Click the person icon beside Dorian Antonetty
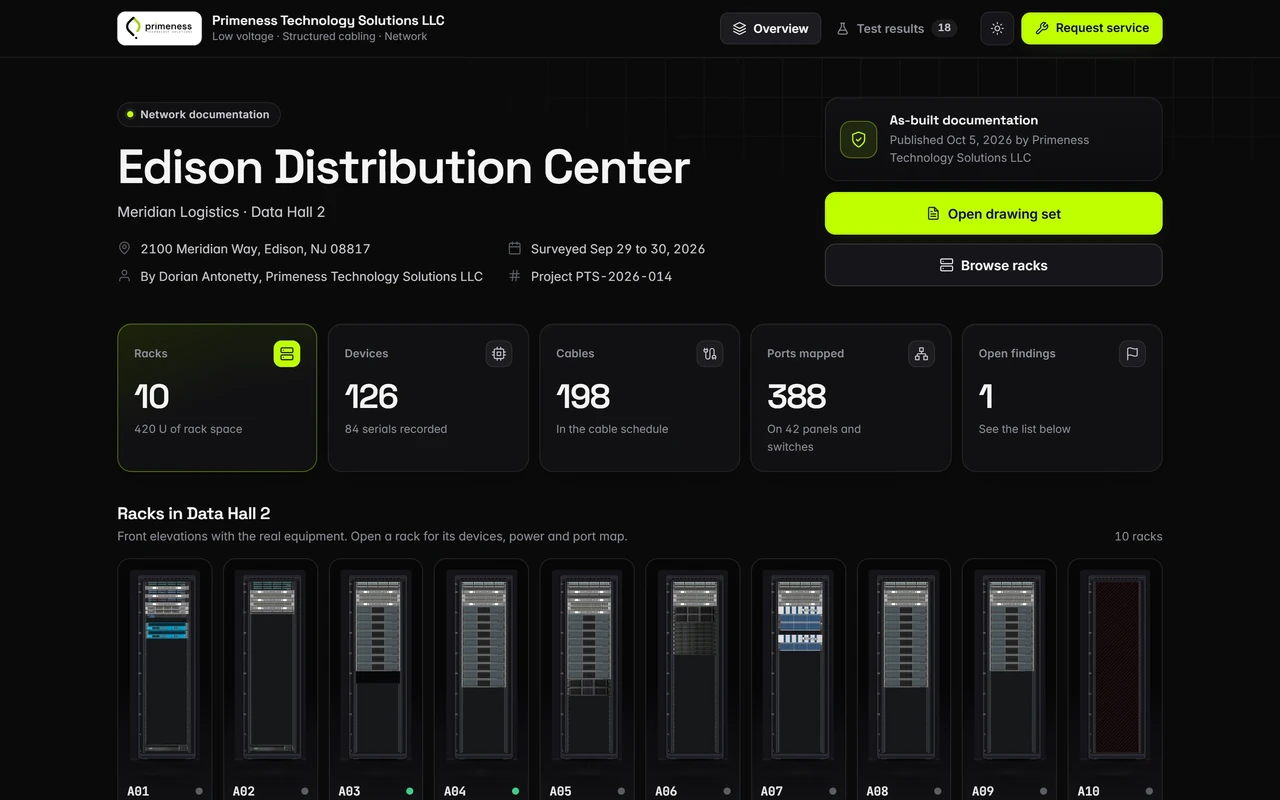This screenshot has height=800, width=1280. [125, 276]
